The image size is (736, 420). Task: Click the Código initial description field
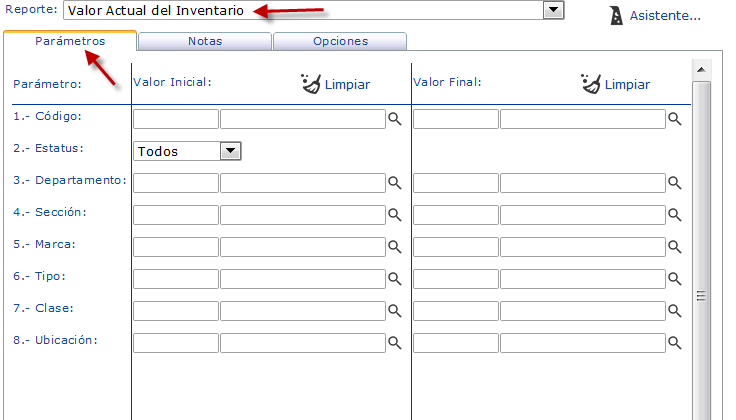303,119
